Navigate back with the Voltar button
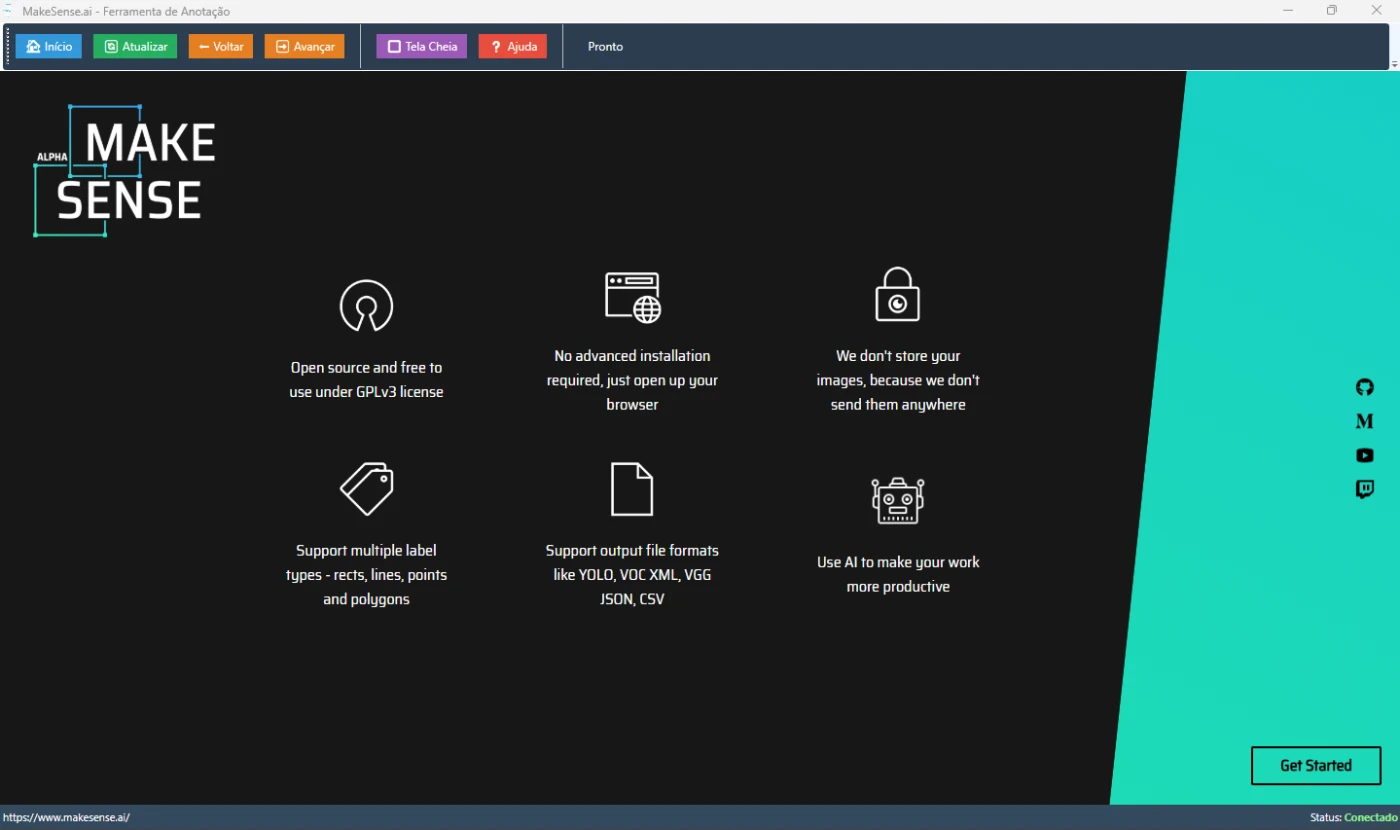 221,47
